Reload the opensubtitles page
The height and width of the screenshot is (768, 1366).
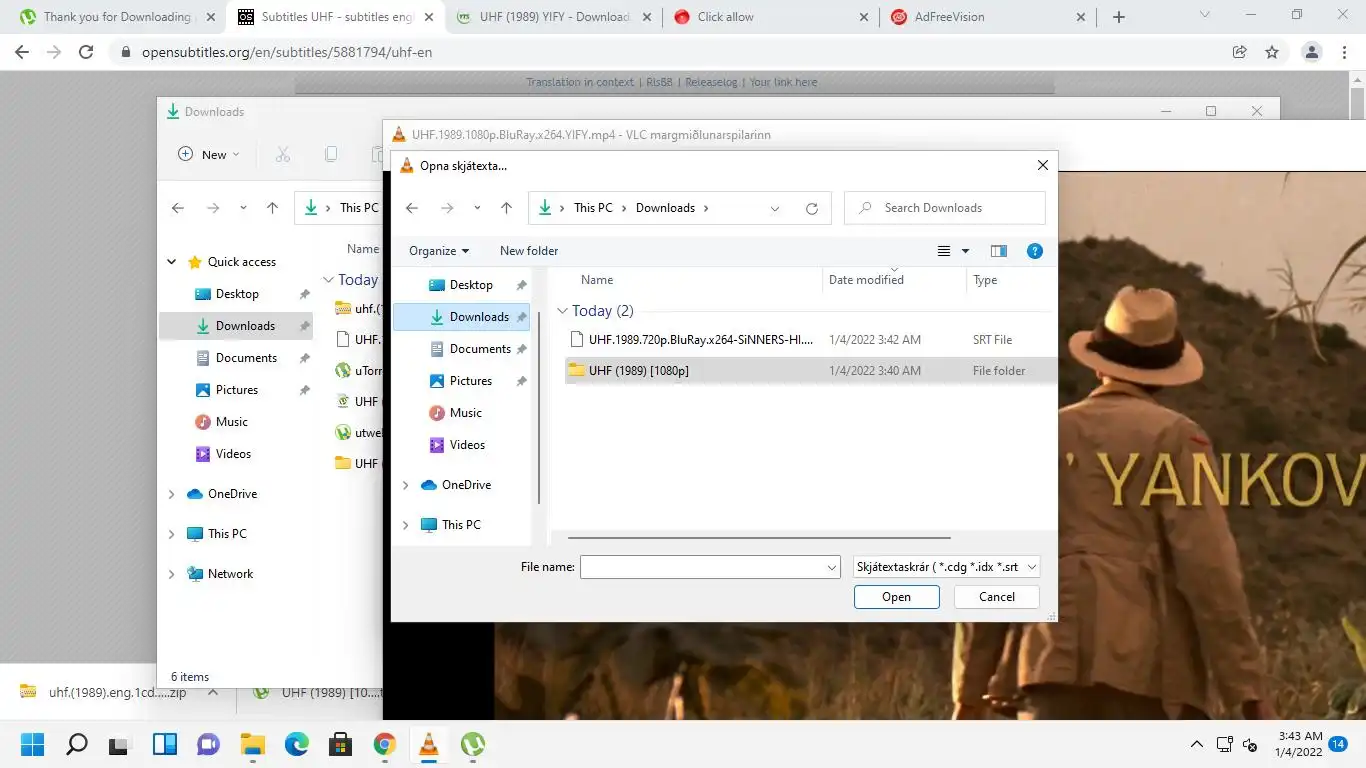(x=86, y=52)
